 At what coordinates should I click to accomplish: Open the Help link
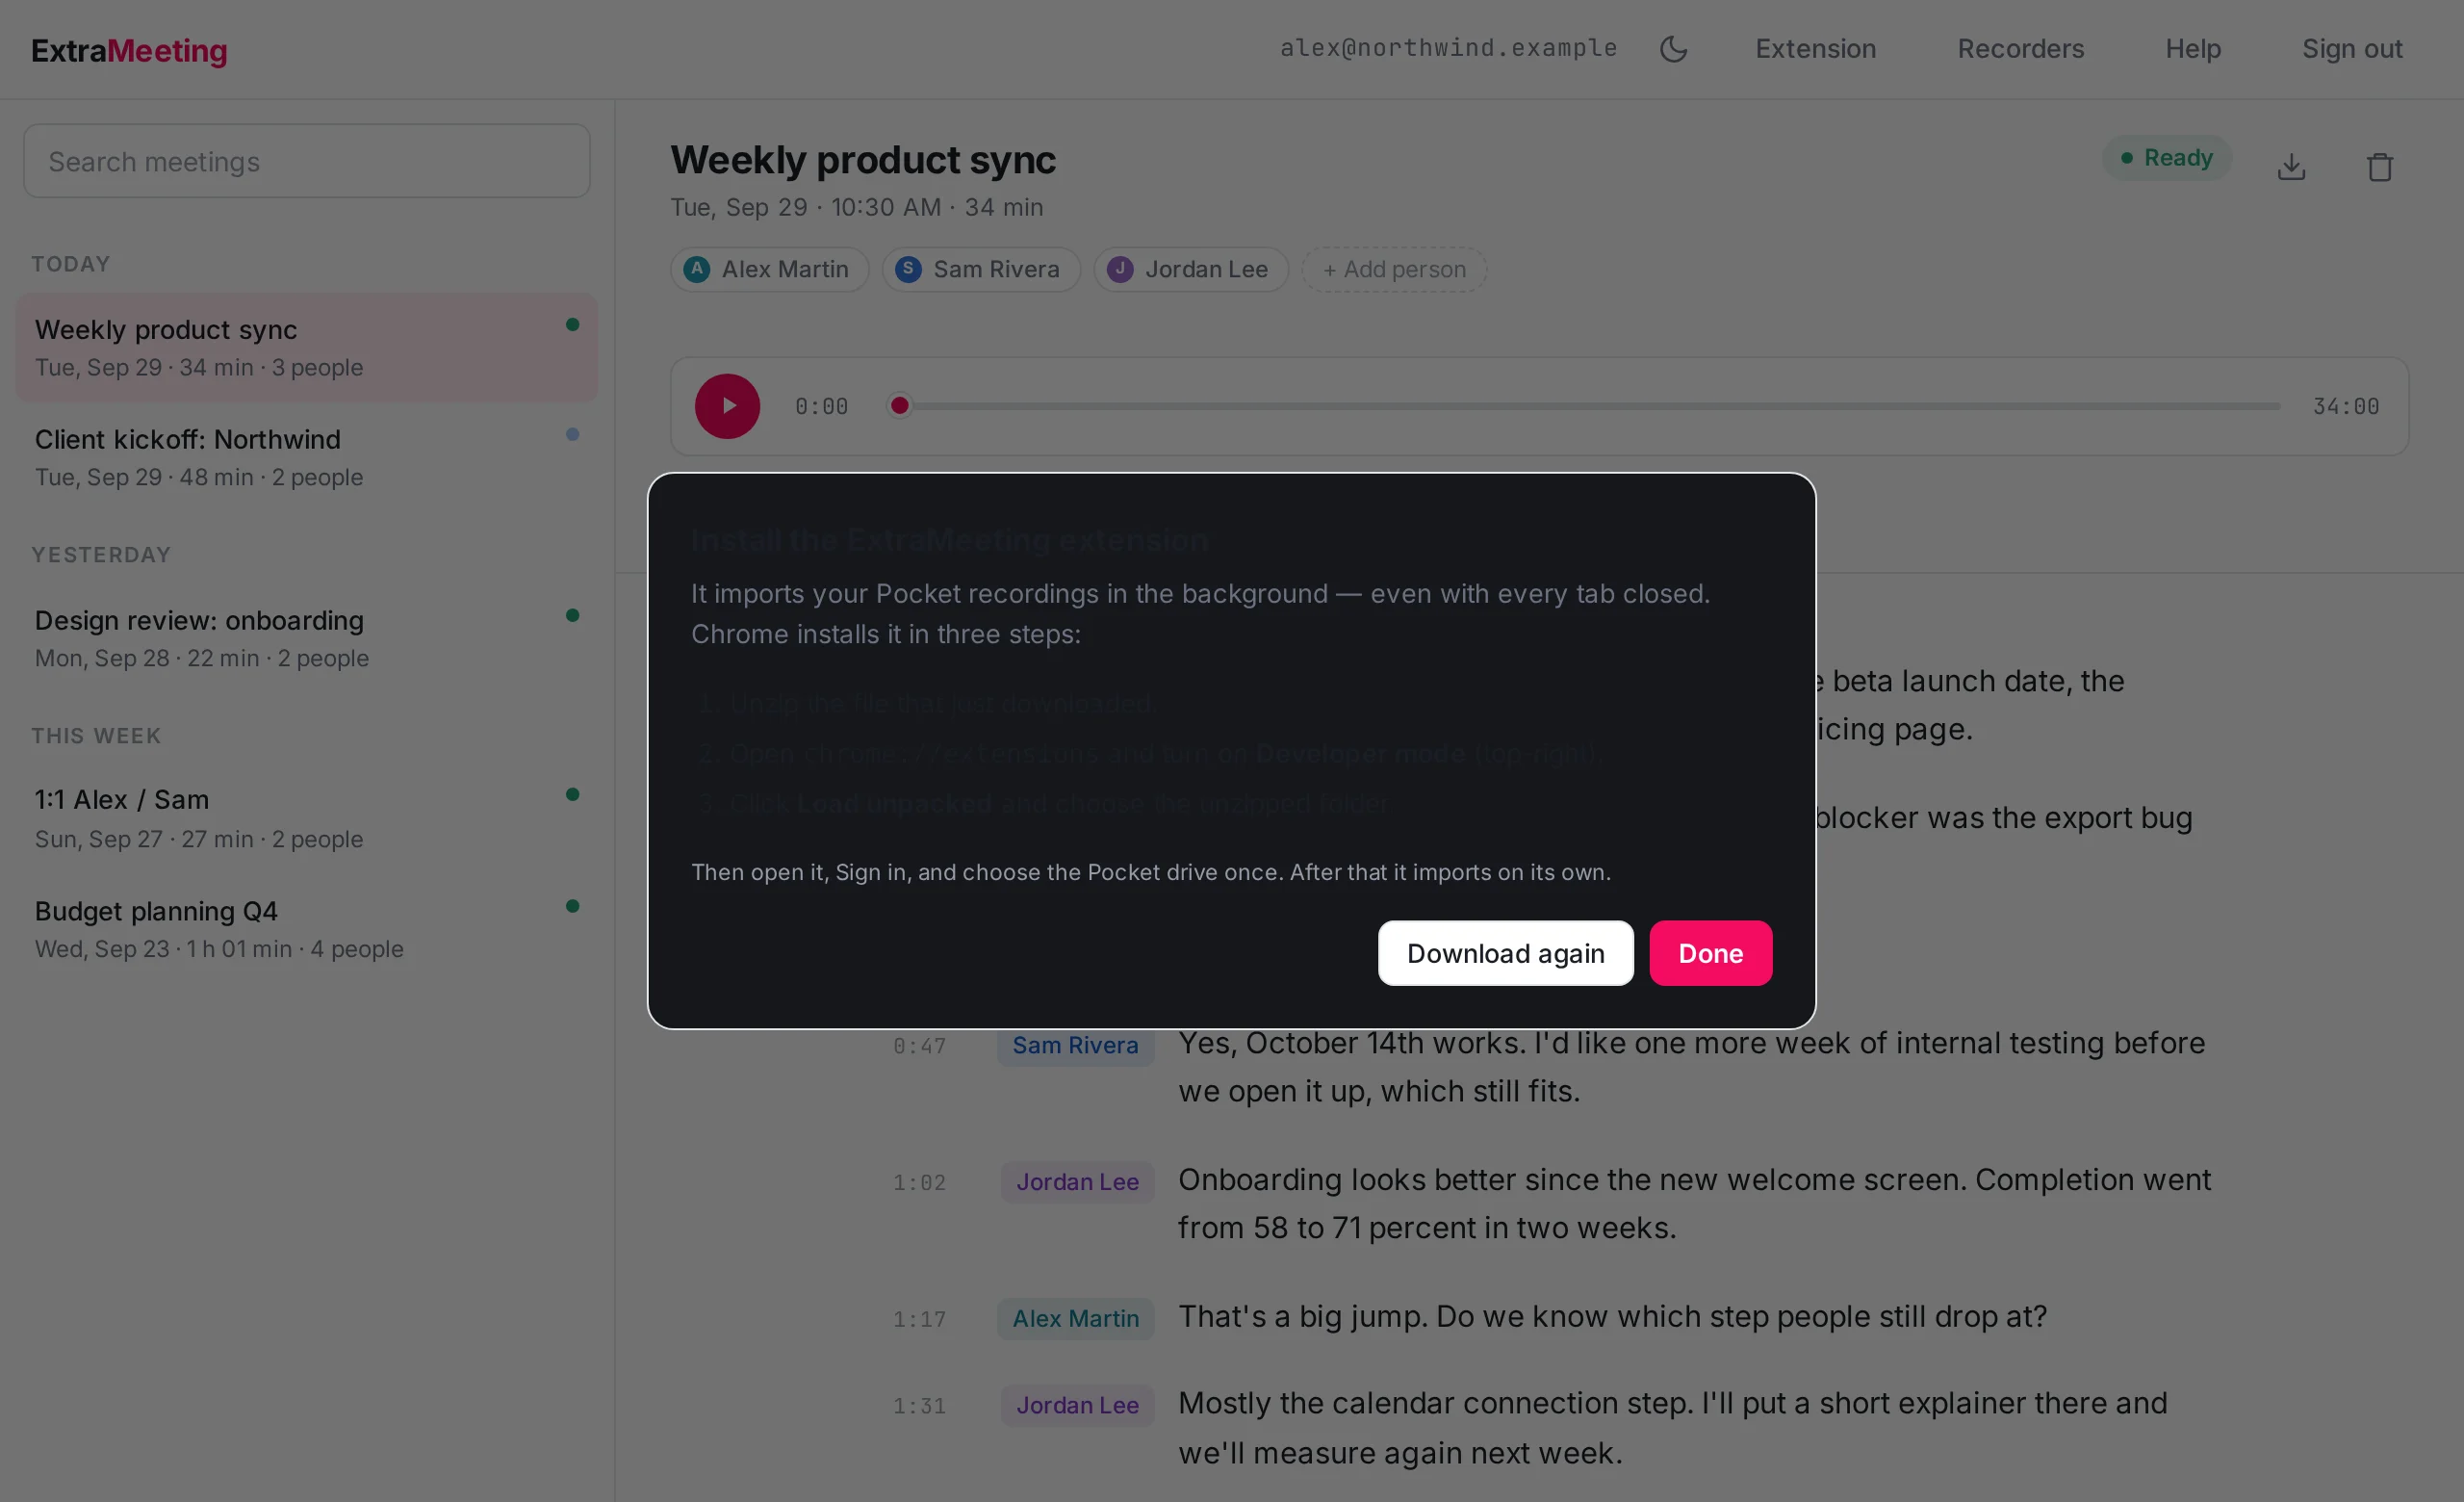click(x=2193, y=49)
